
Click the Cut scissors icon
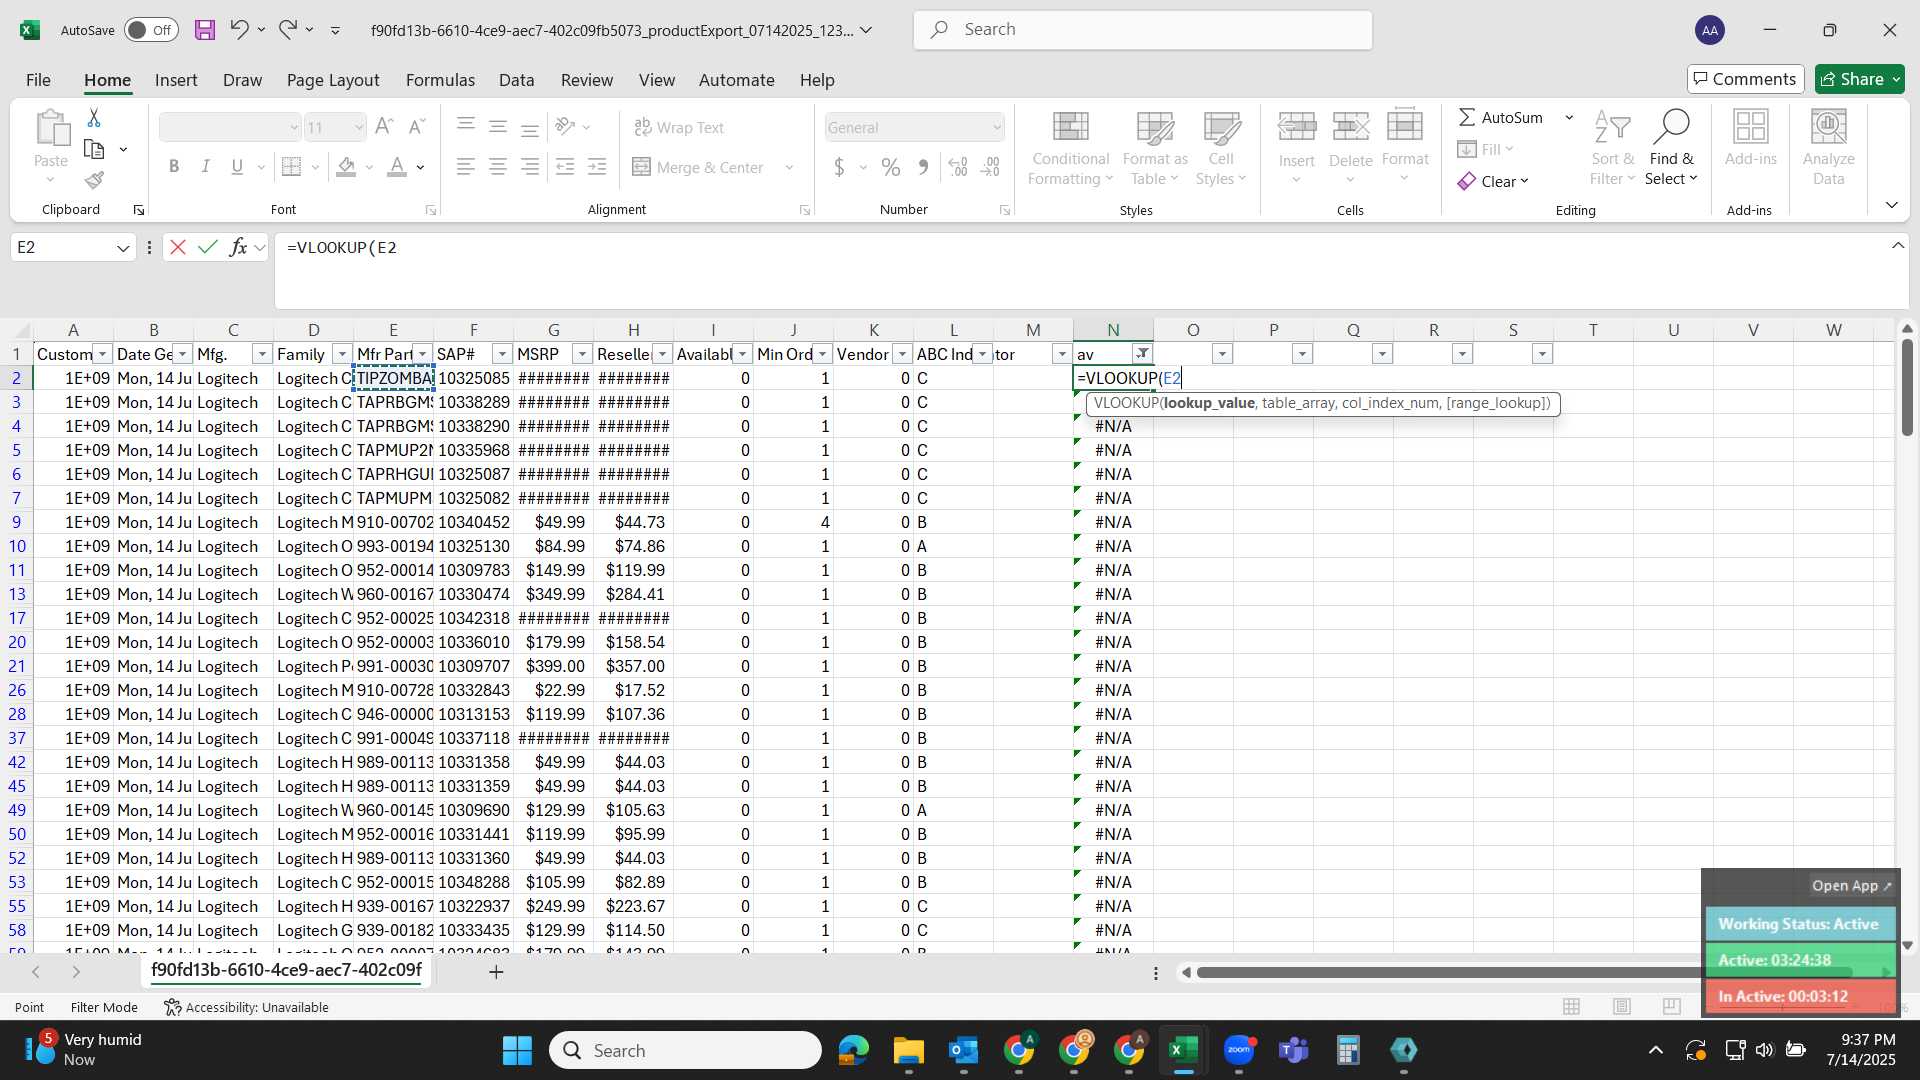[94, 118]
